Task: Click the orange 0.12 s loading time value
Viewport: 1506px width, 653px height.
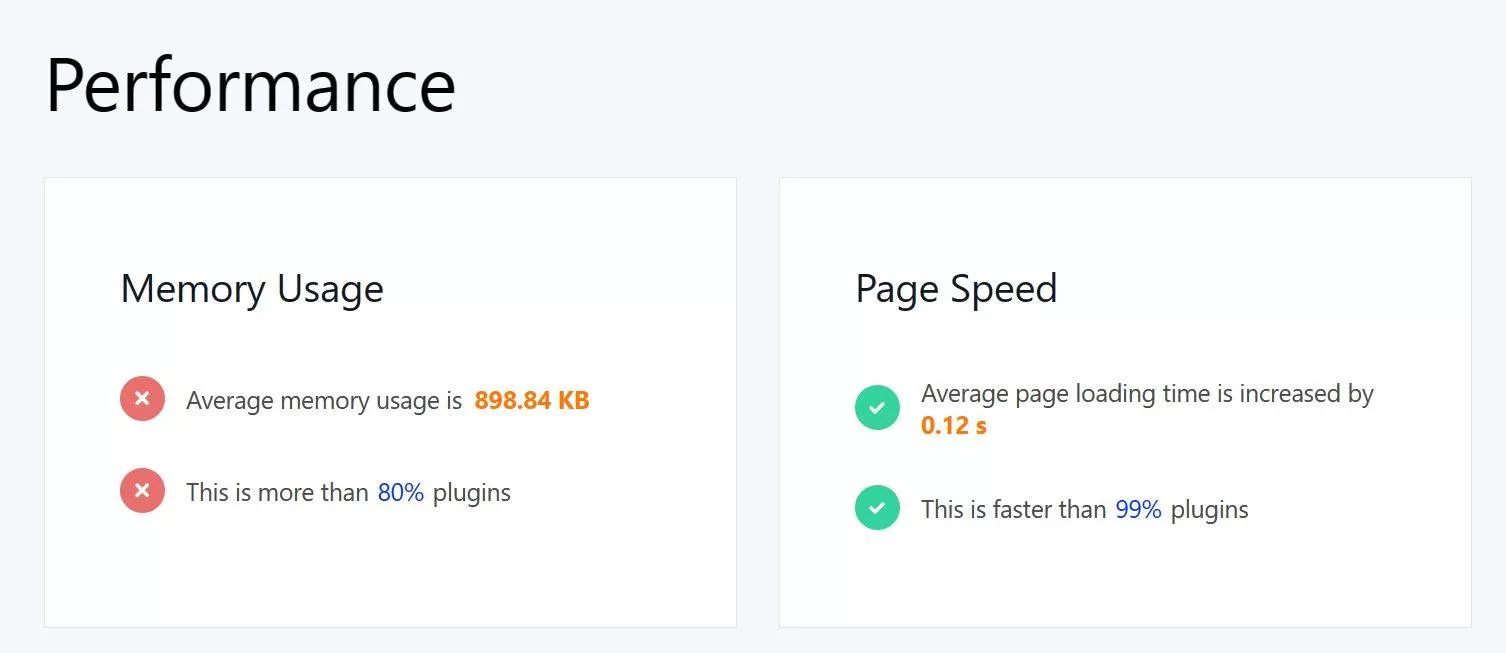Action: click(953, 425)
